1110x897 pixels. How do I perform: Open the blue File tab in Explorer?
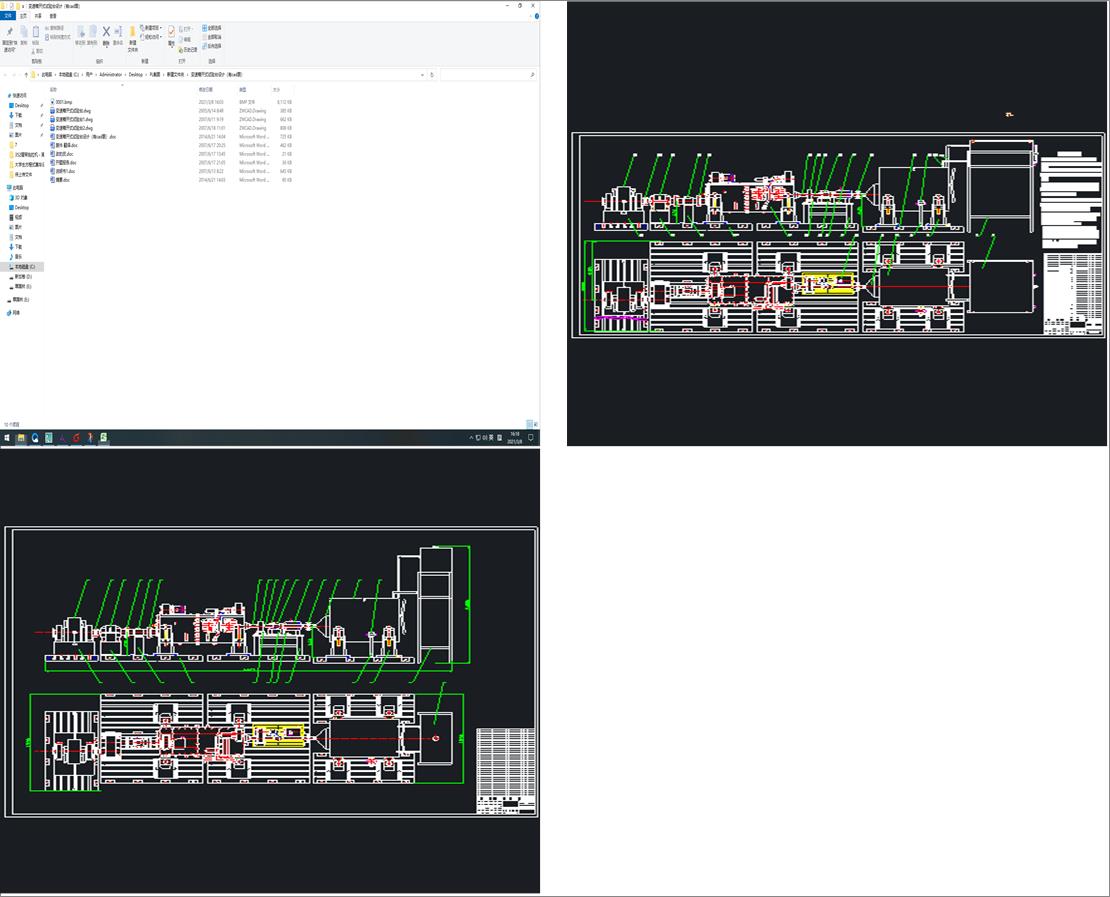tap(8, 16)
